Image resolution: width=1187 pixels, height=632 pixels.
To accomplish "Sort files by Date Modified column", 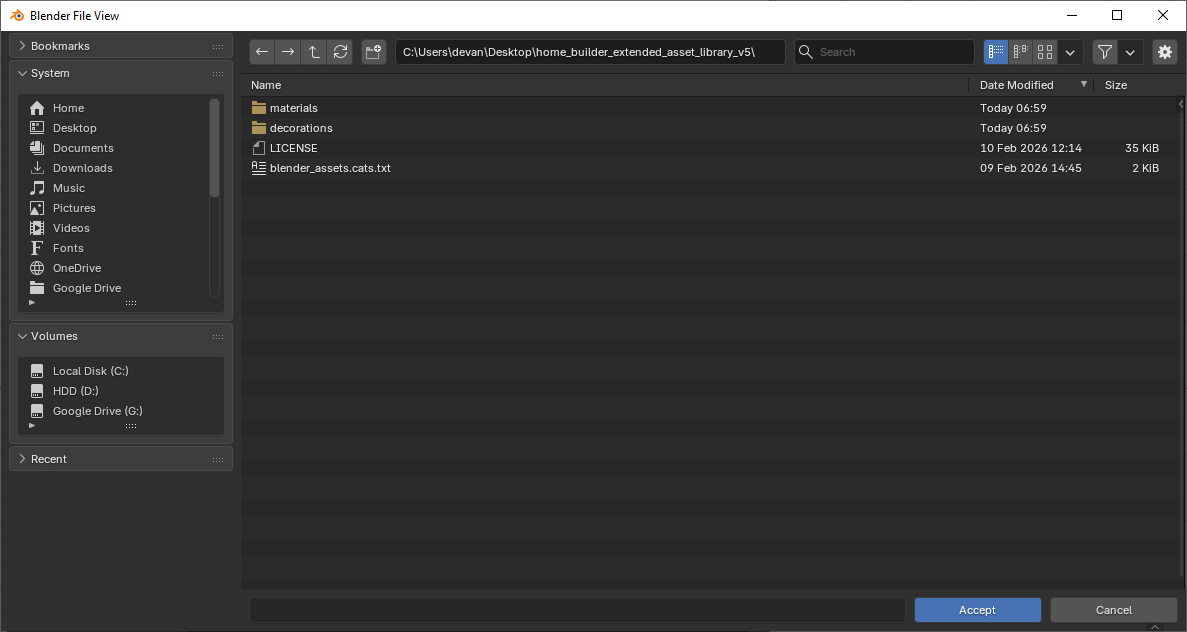I will pos(1016,85).
